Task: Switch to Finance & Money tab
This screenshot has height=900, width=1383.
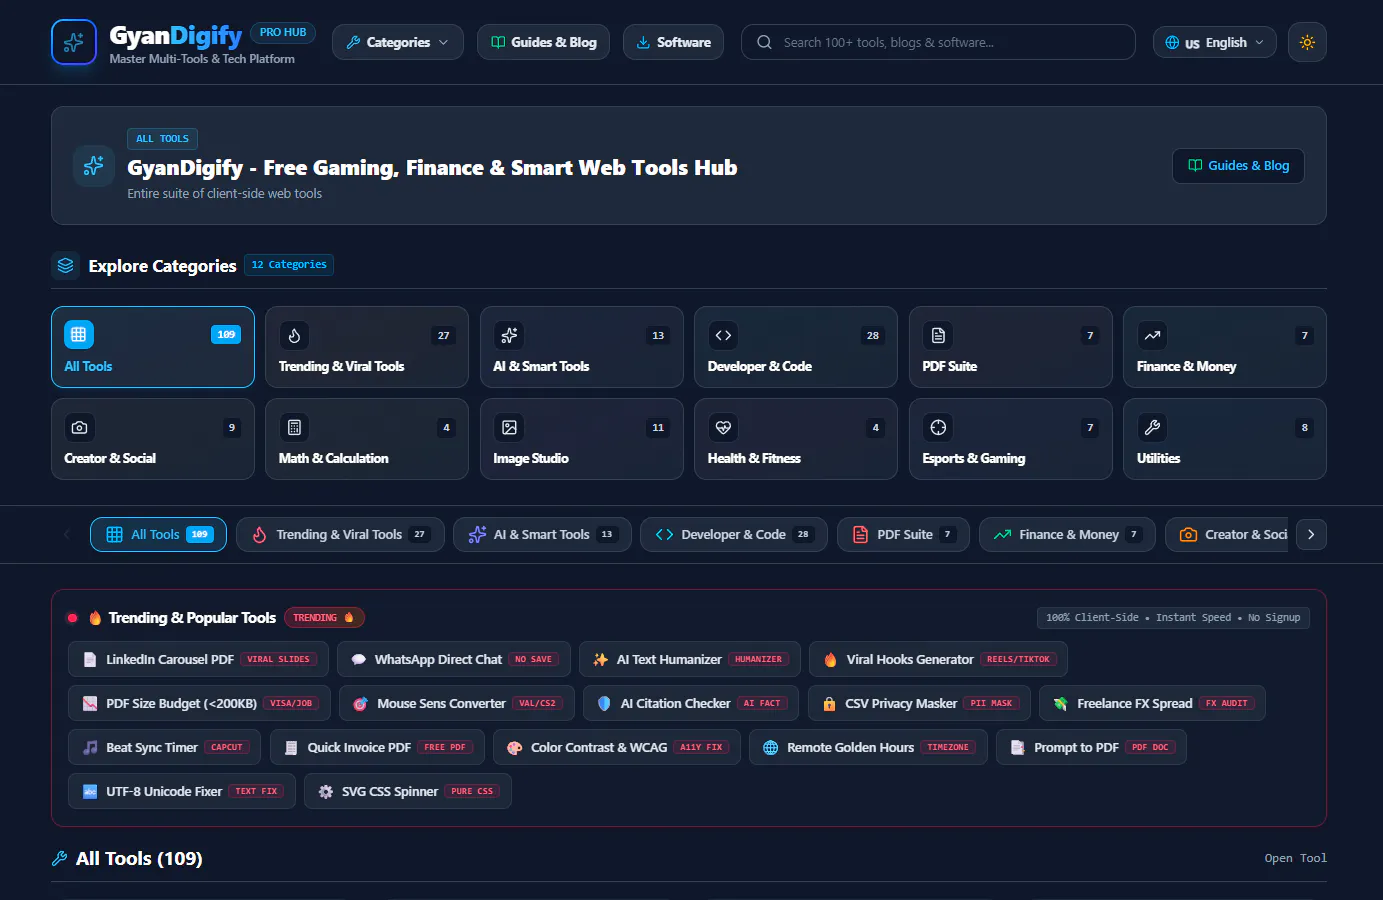Action: (x=1067, y=535)
